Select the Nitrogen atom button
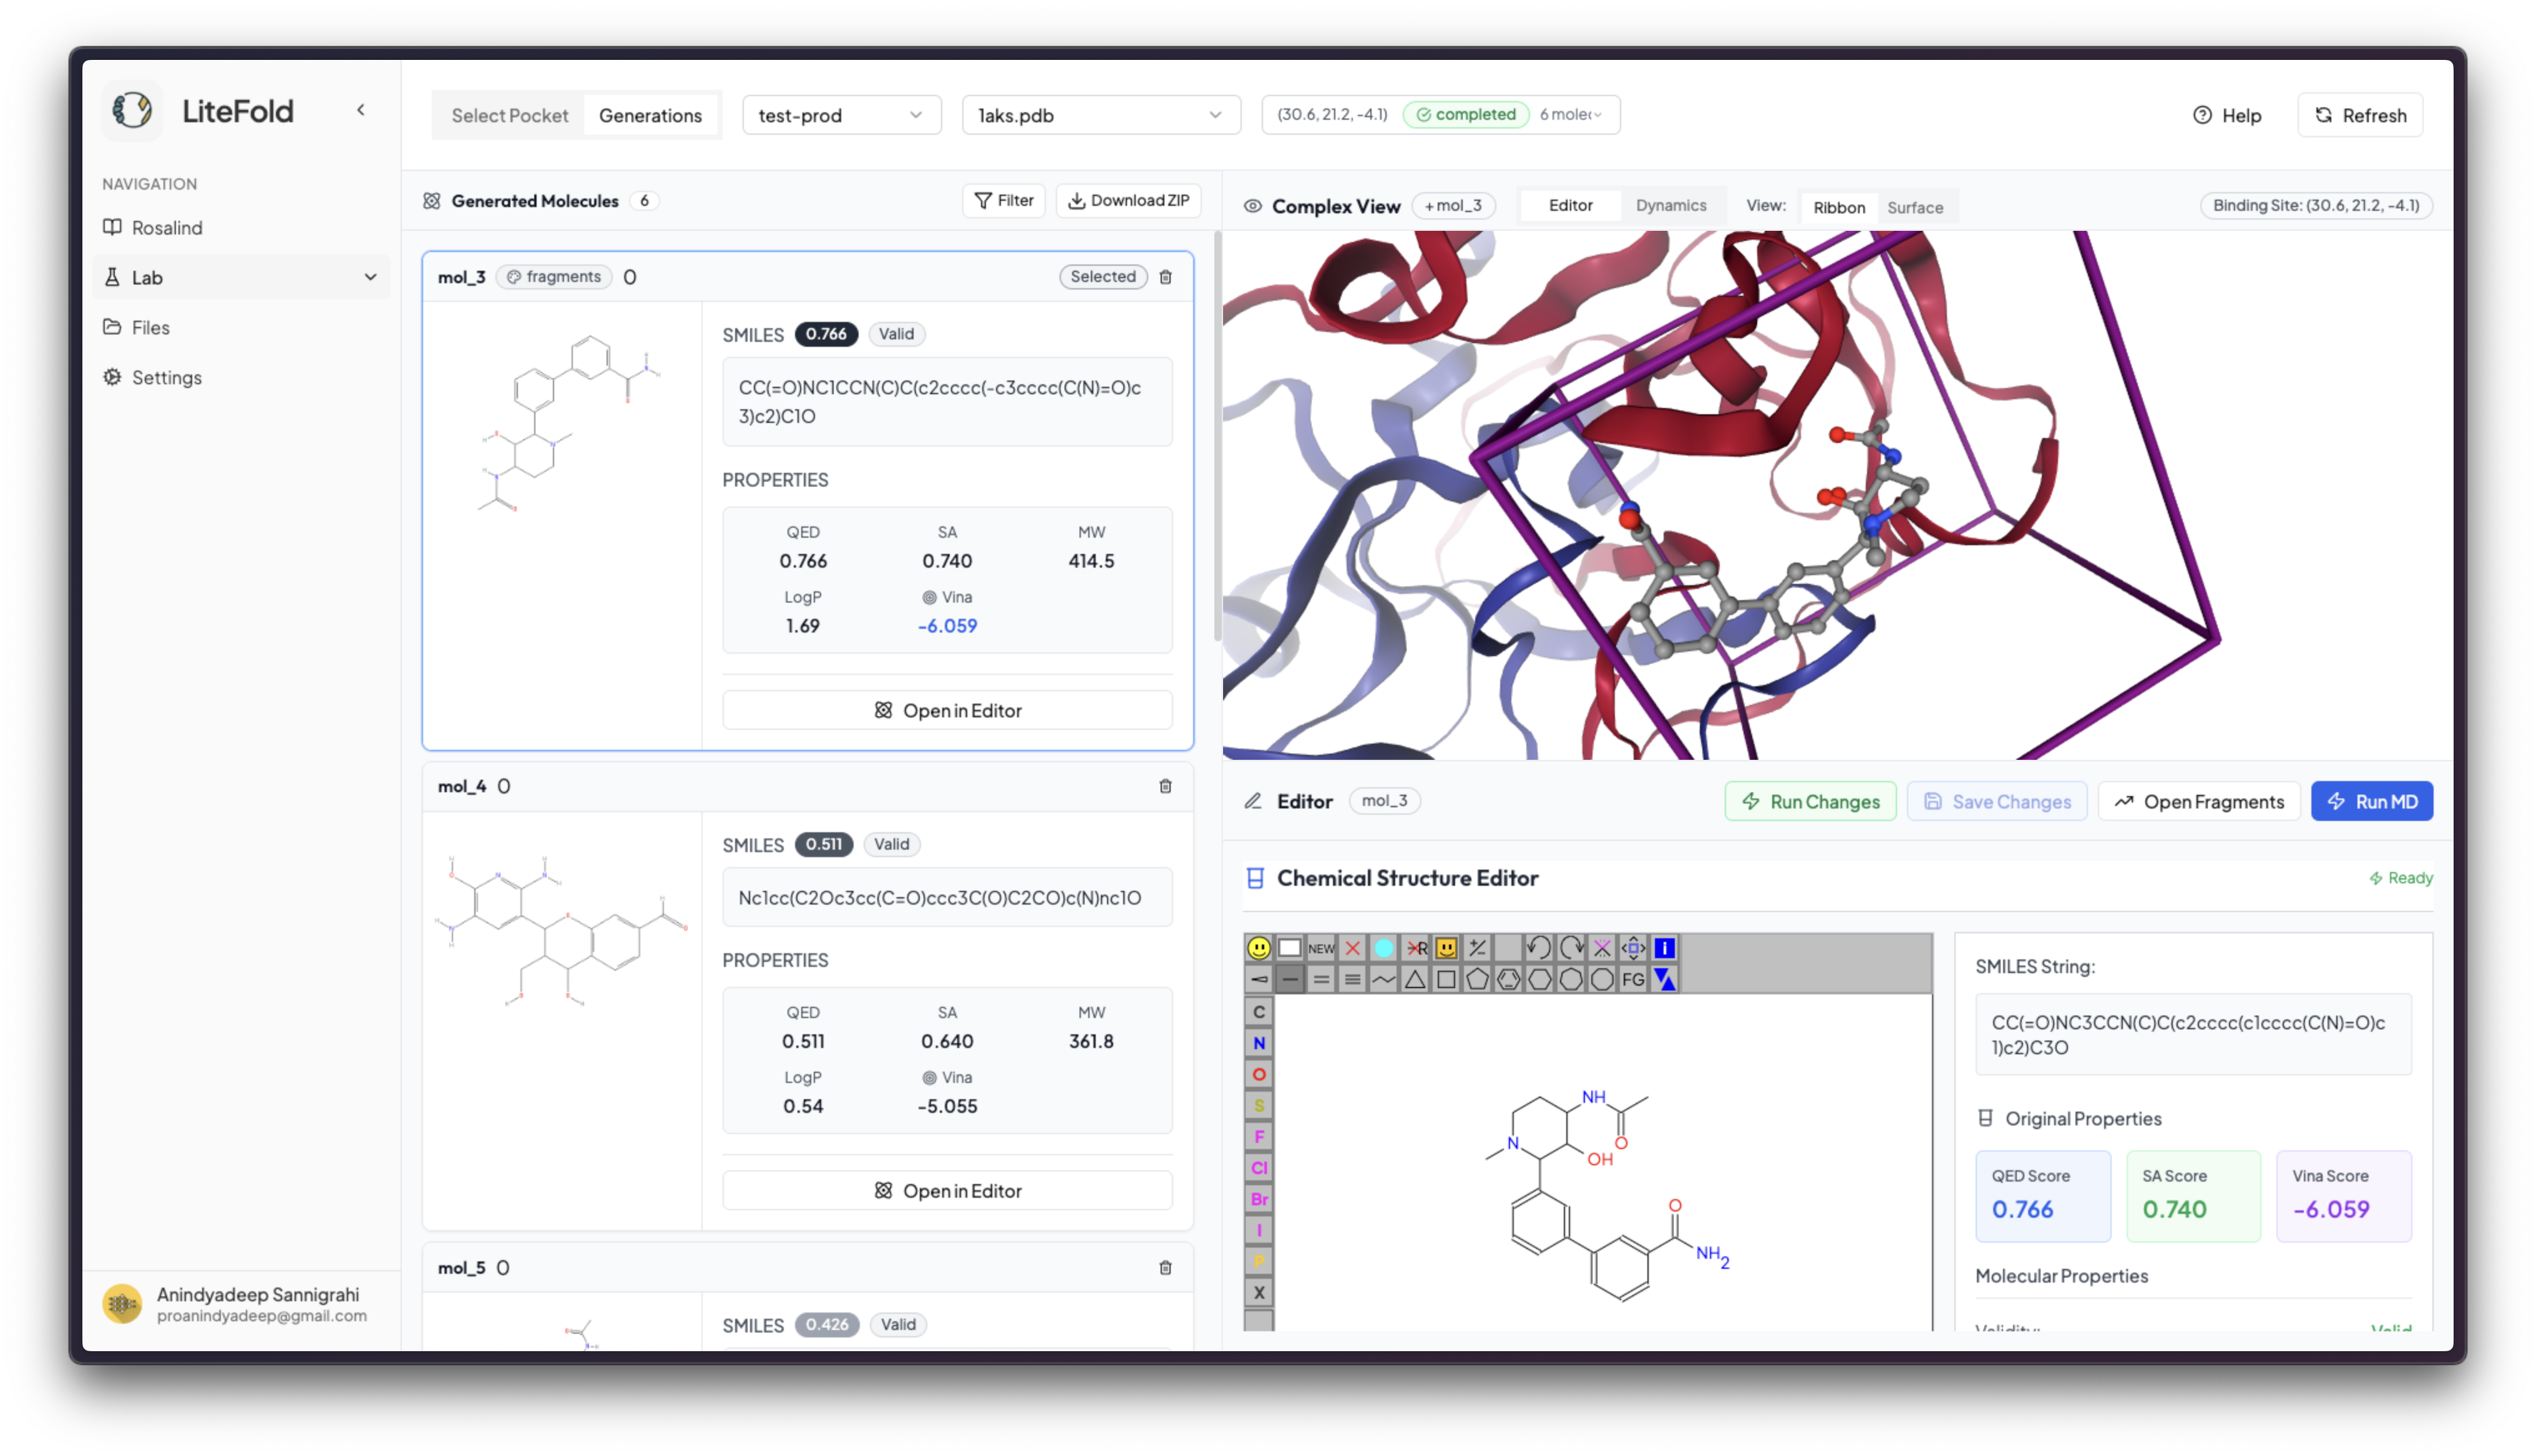 coord(1259,1043)
